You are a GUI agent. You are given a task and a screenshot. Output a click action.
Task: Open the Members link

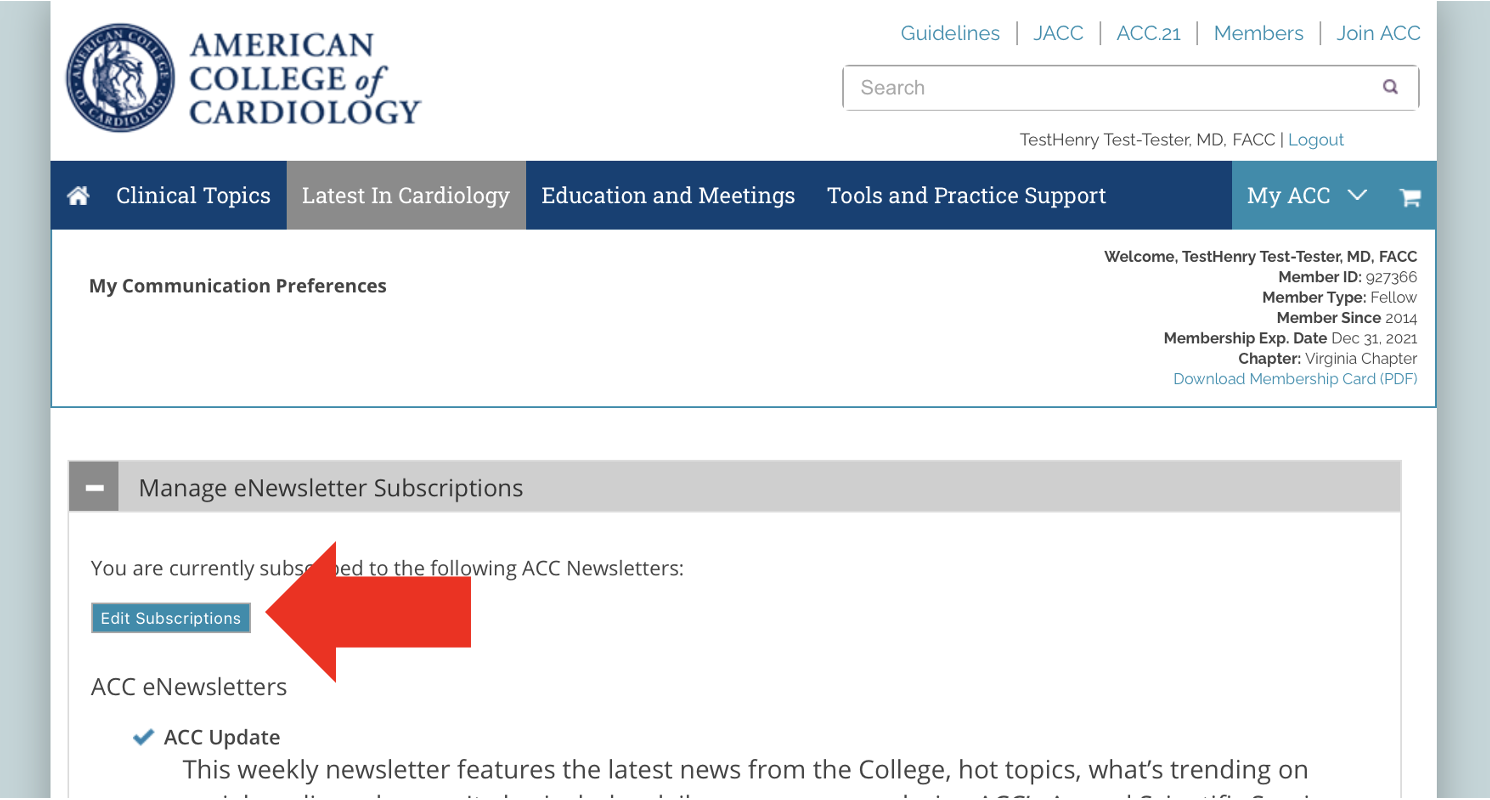(x=1258, y=33)
